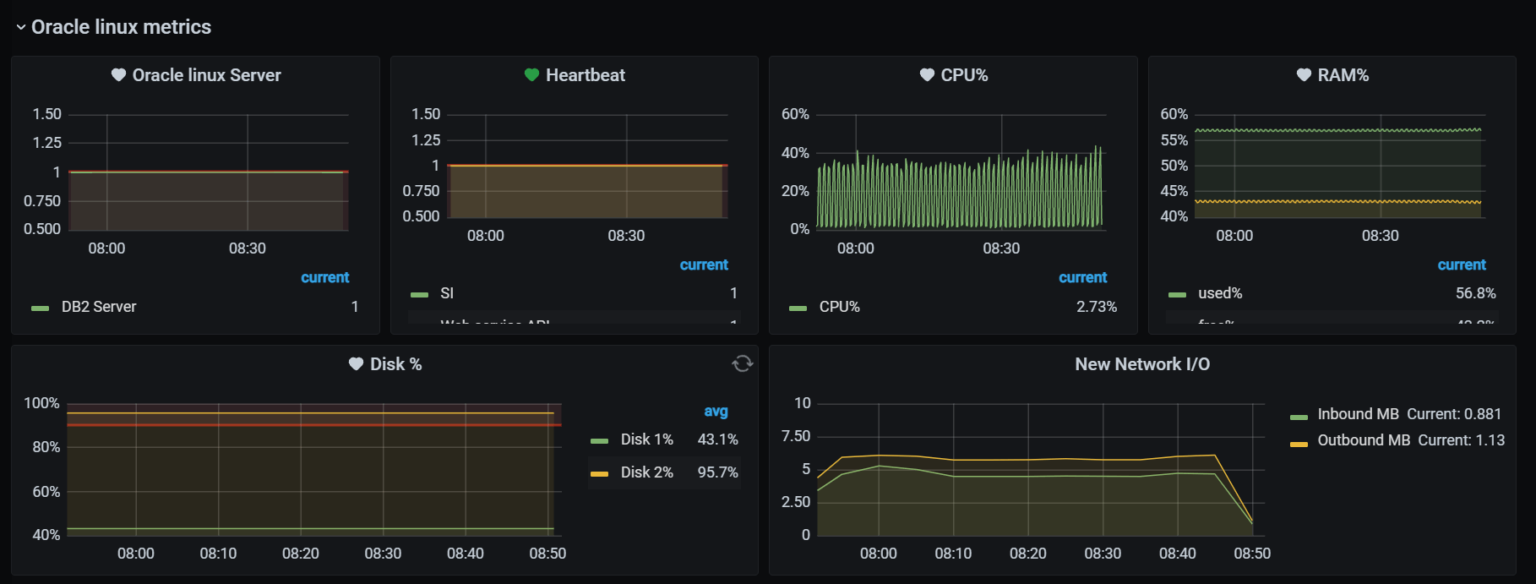Image resolution: width=1536 pixels, height=584 pixels.
Task: Click the green line marker beside DB2 Server
Action: [x=40, y=307]
